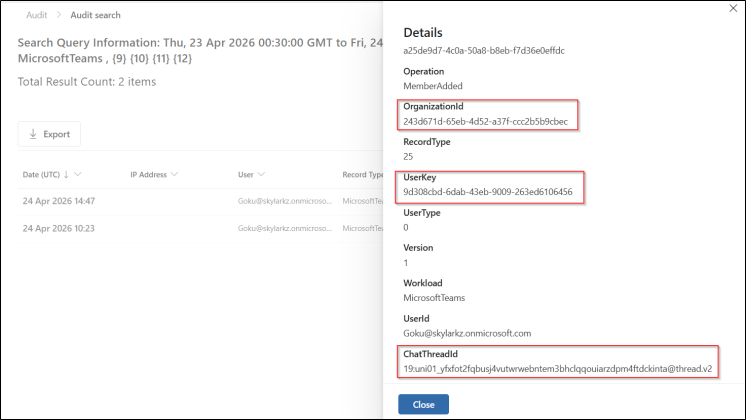The image size is (746, 420).
Task: Sort by Date (UTC) column header
Action: click(41, 175)
